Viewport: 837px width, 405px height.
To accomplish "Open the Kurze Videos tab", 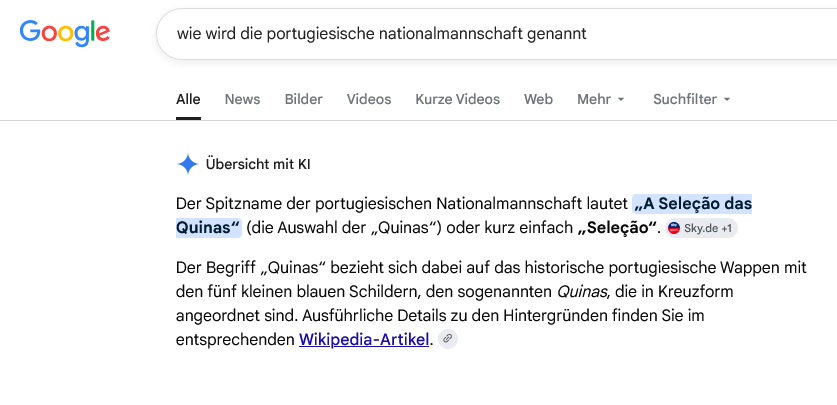I will pos(457,99).
